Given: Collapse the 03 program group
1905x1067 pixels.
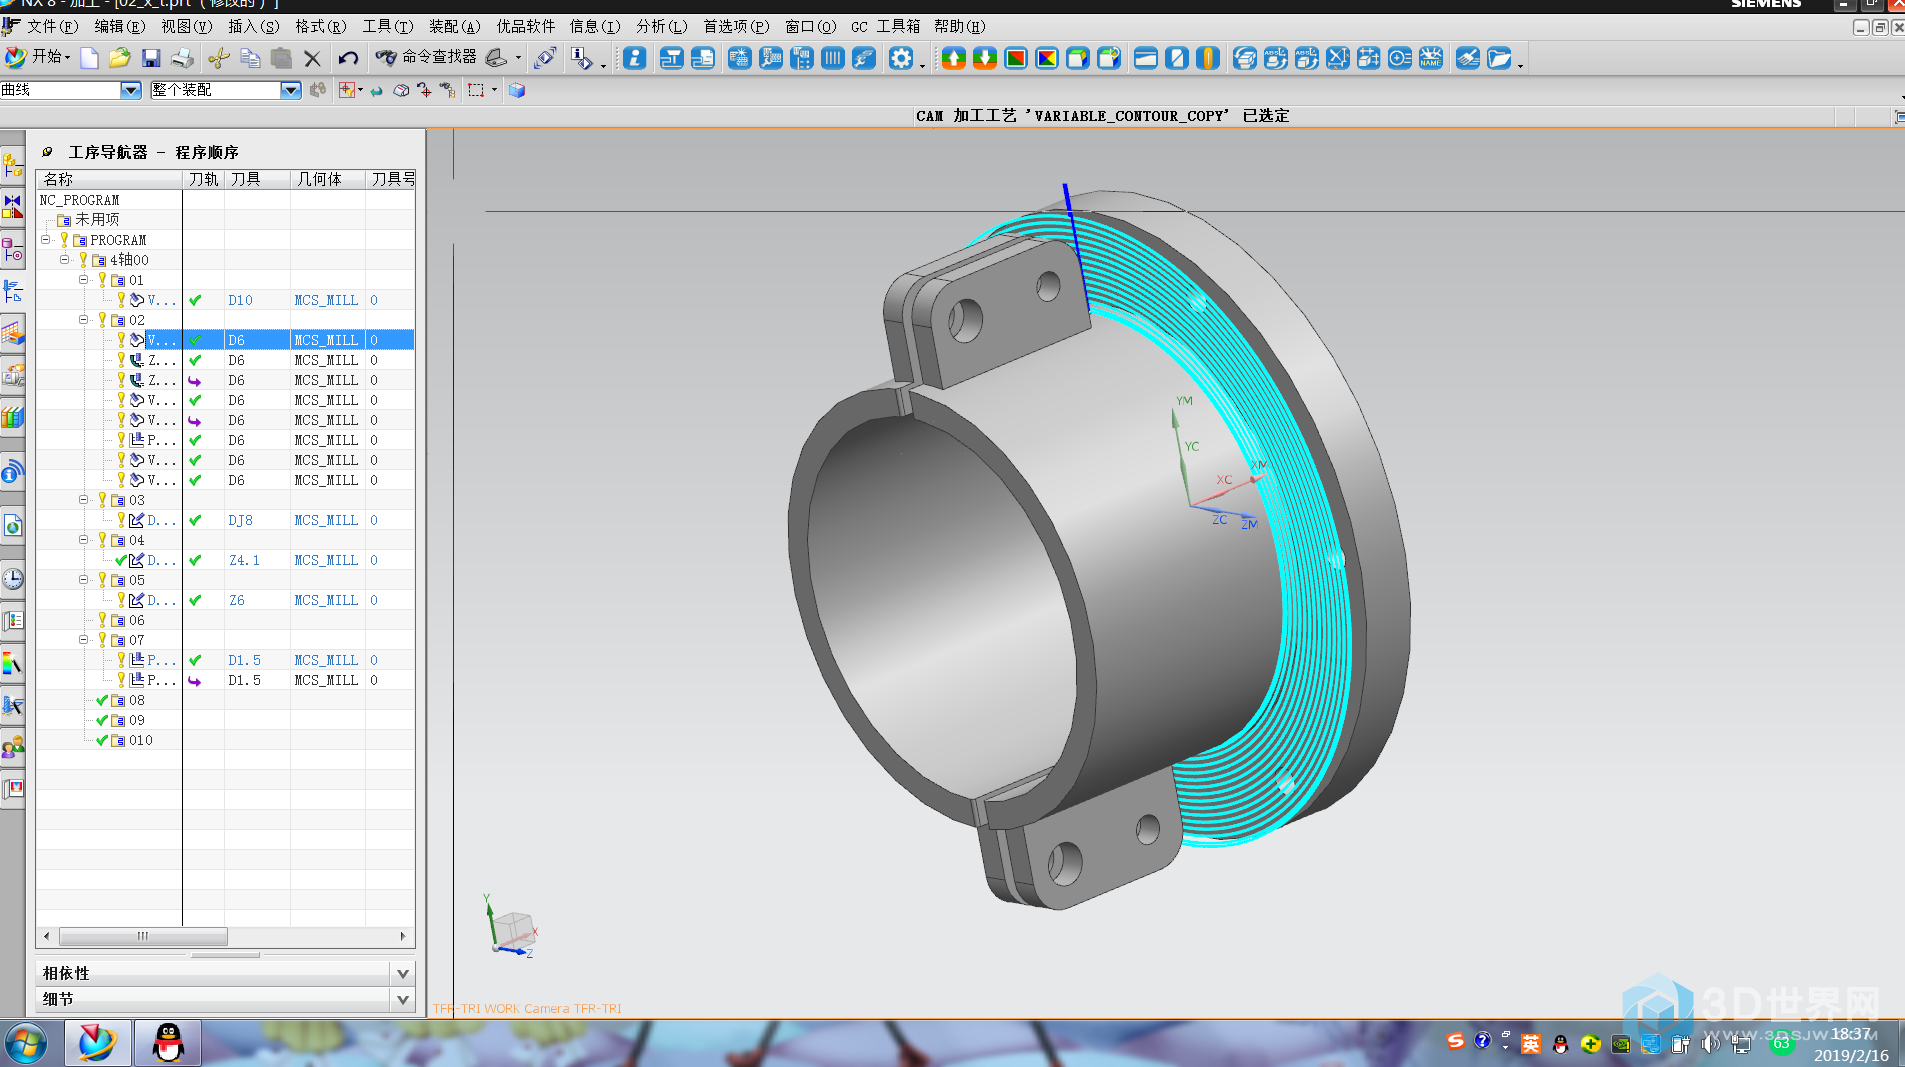Looking at the screenshot, I should click(84, 500).
